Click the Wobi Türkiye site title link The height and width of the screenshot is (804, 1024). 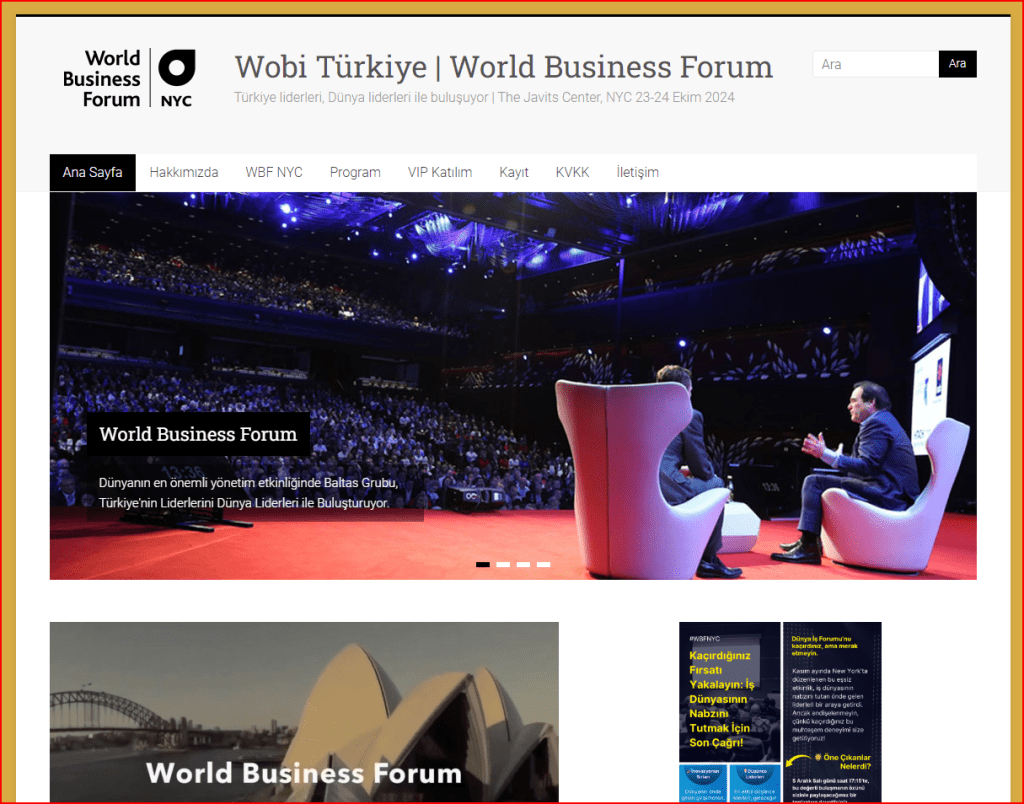(x=503, y=67)
